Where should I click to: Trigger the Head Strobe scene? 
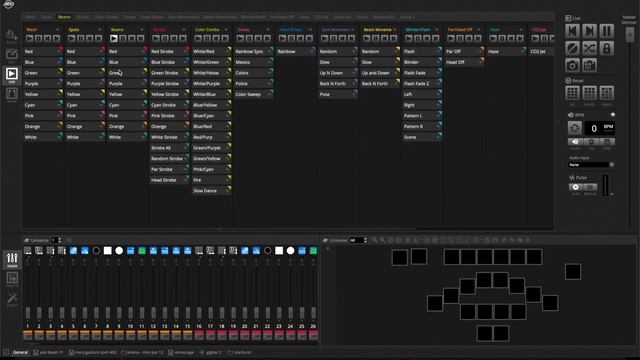click(x=169, y=180)
